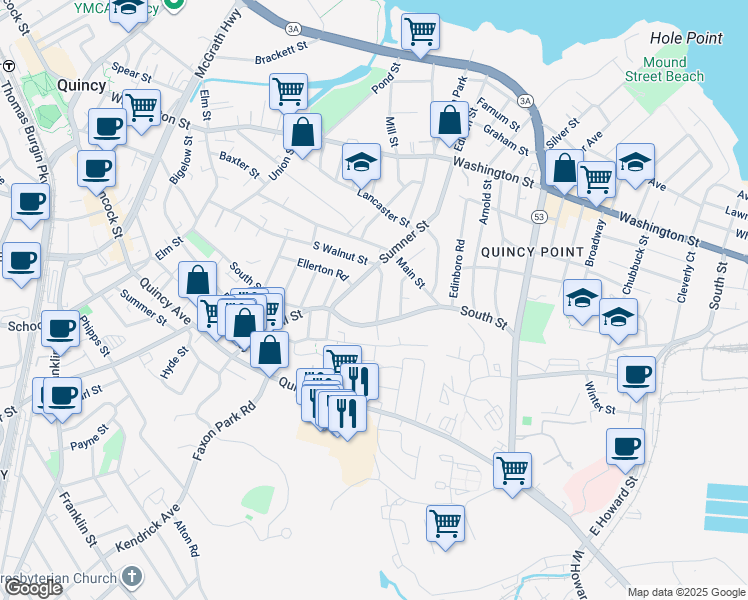Open the shopping bag marker by Silver St

click(x=564, y=168)
